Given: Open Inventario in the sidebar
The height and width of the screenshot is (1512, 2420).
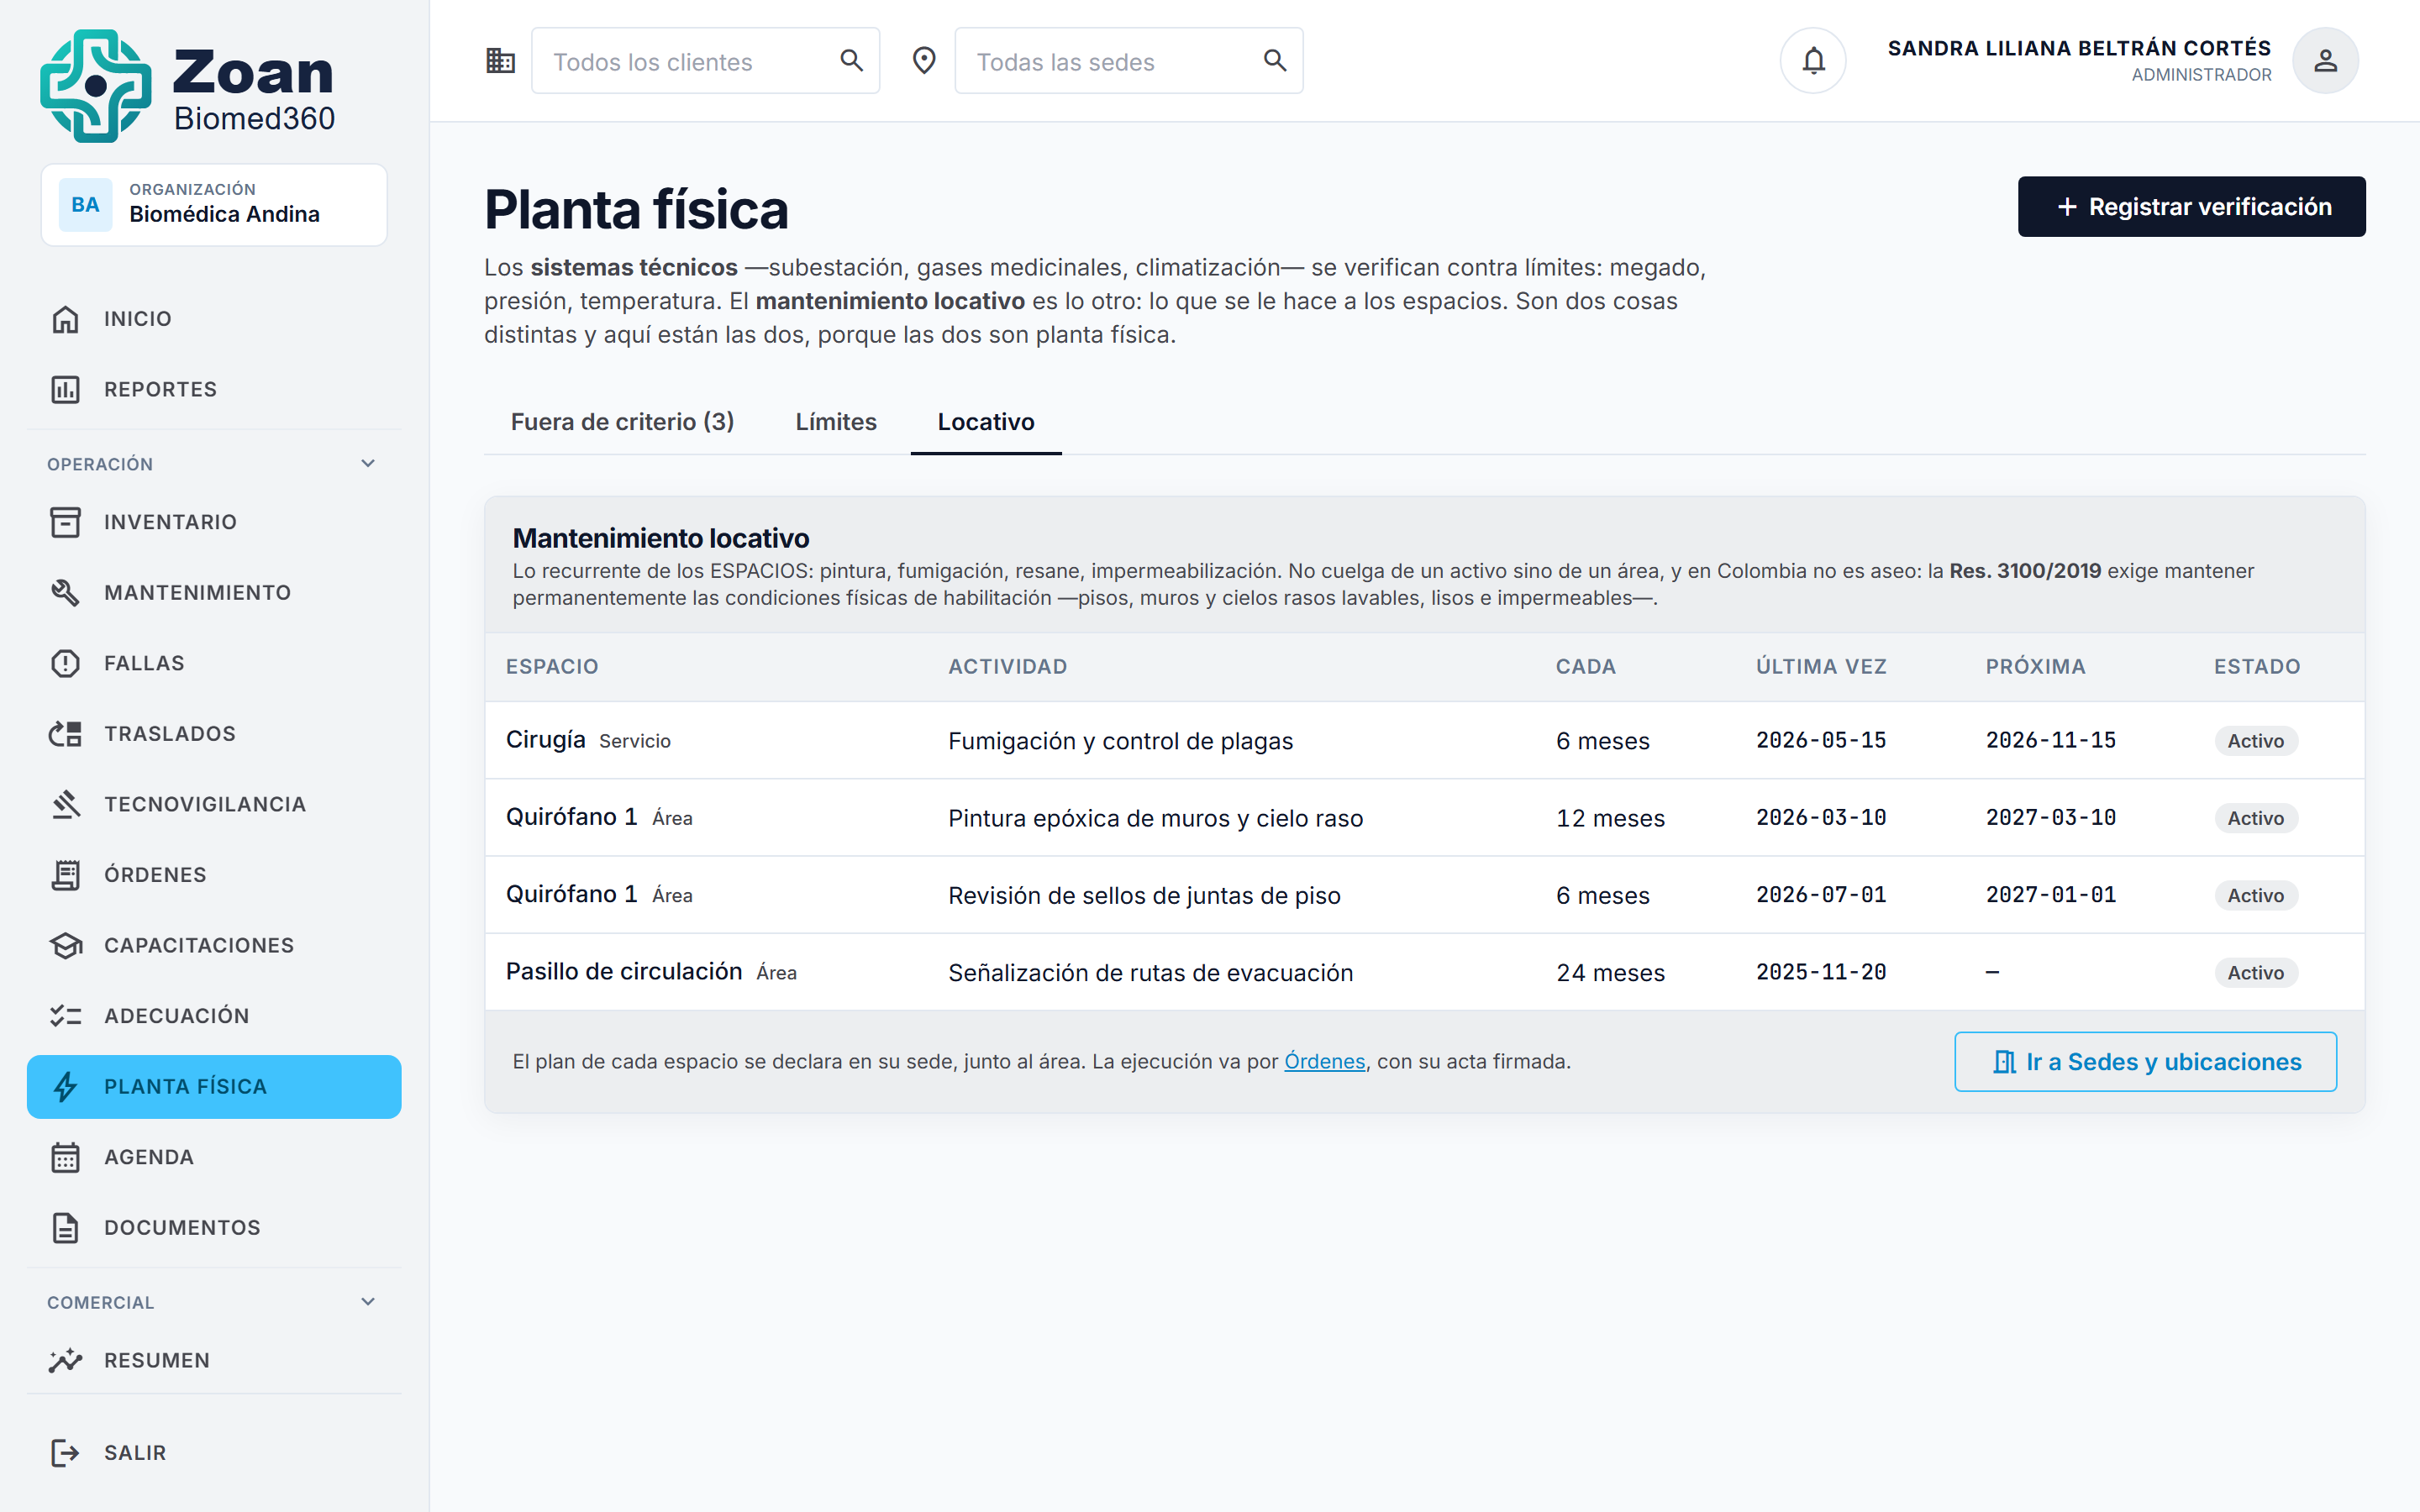Looking at the screenshot, I should (214, 522).
